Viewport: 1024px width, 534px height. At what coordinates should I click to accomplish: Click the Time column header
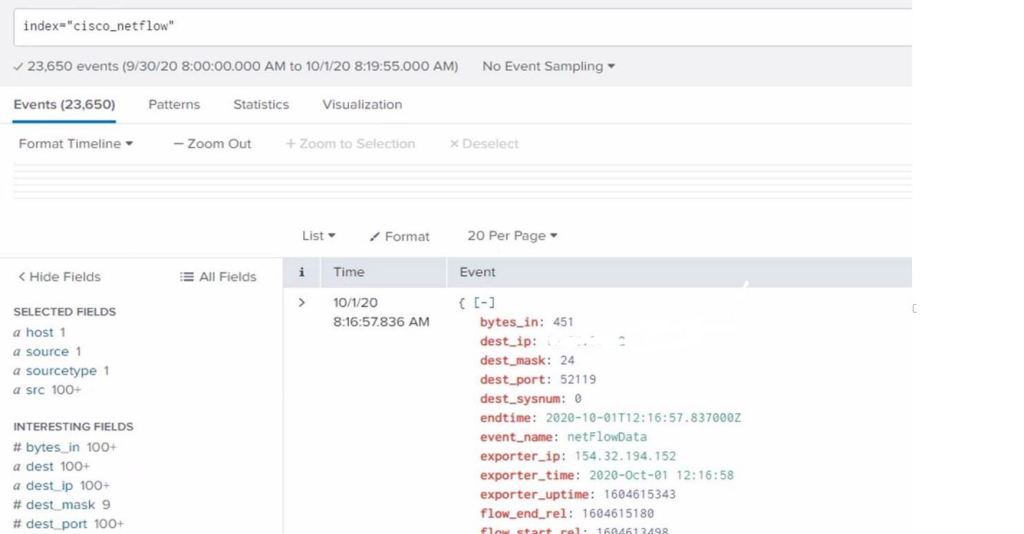pos(349,272)
